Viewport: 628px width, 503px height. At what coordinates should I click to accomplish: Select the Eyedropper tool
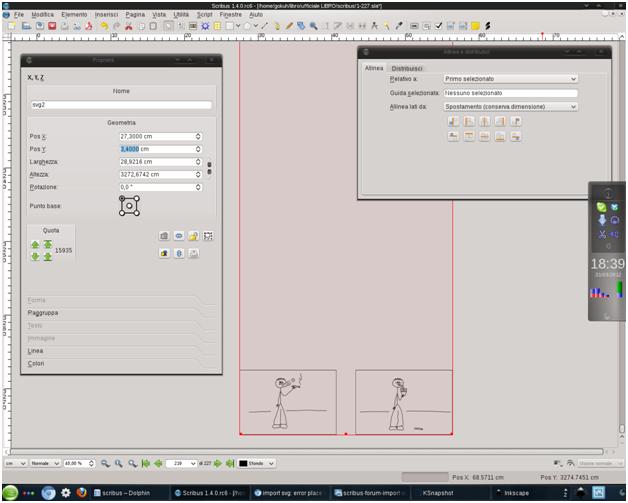[x=399, y=26]
